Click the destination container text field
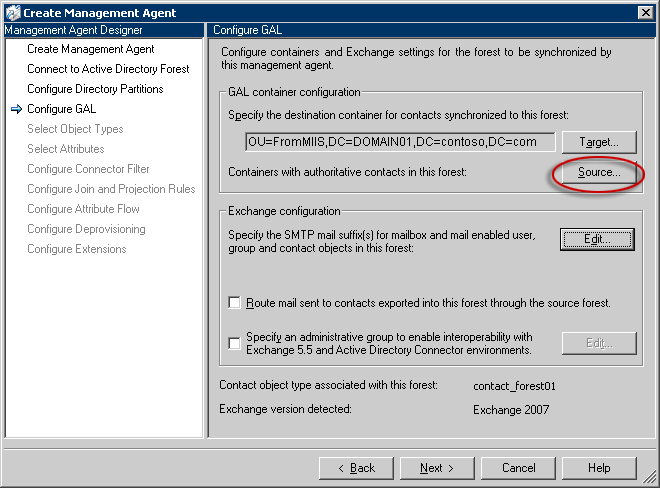Screen dimensions: 660x488 pyautogui.click(x=400, y=142)
